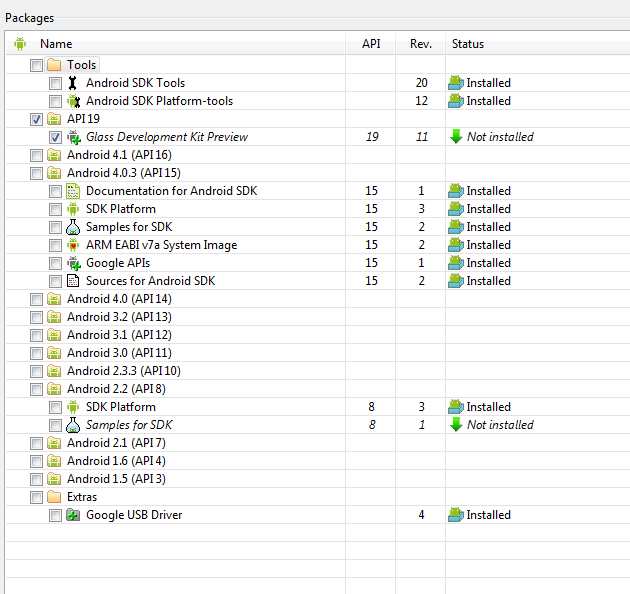Click the Android SDK Tools wrench icon
Image resolution: width=630 pixels, height=594 pixels.
pyautogui.click(x=73, y=83)
